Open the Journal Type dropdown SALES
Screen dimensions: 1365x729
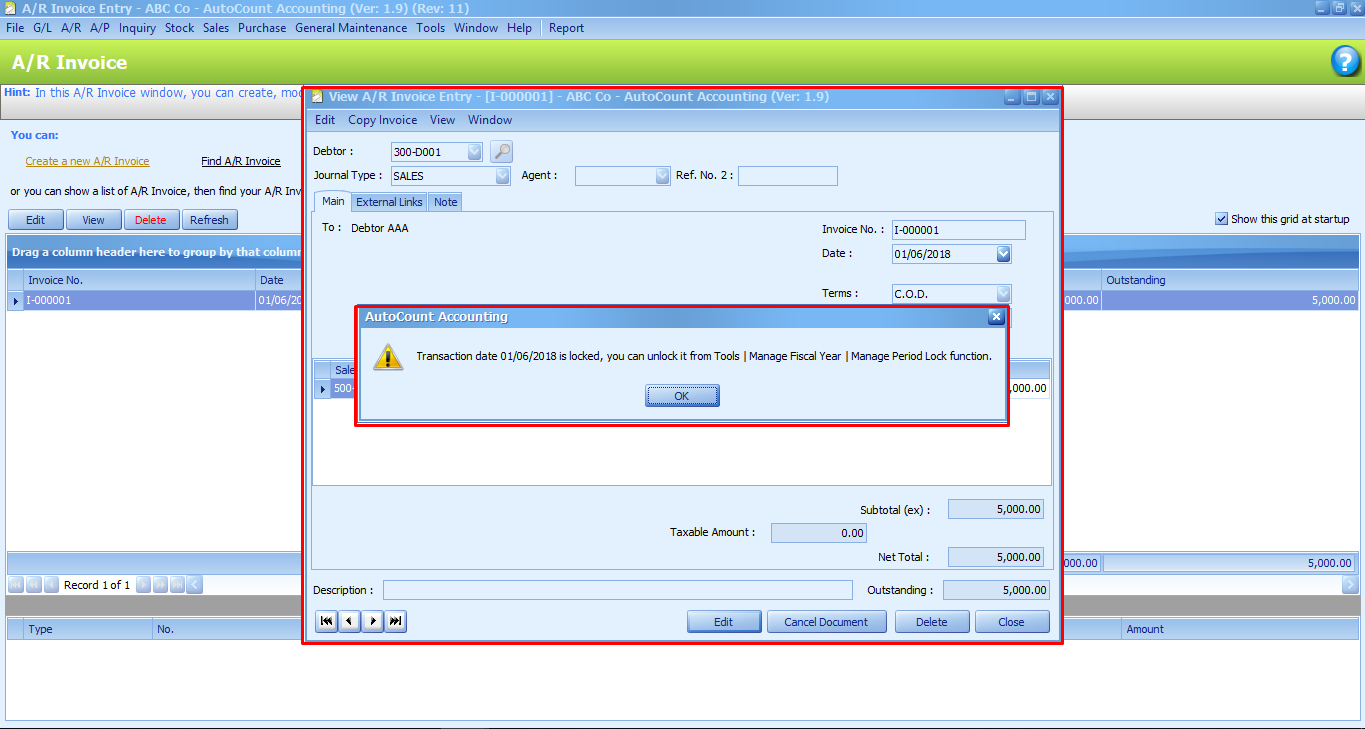(x=502, y=176)
